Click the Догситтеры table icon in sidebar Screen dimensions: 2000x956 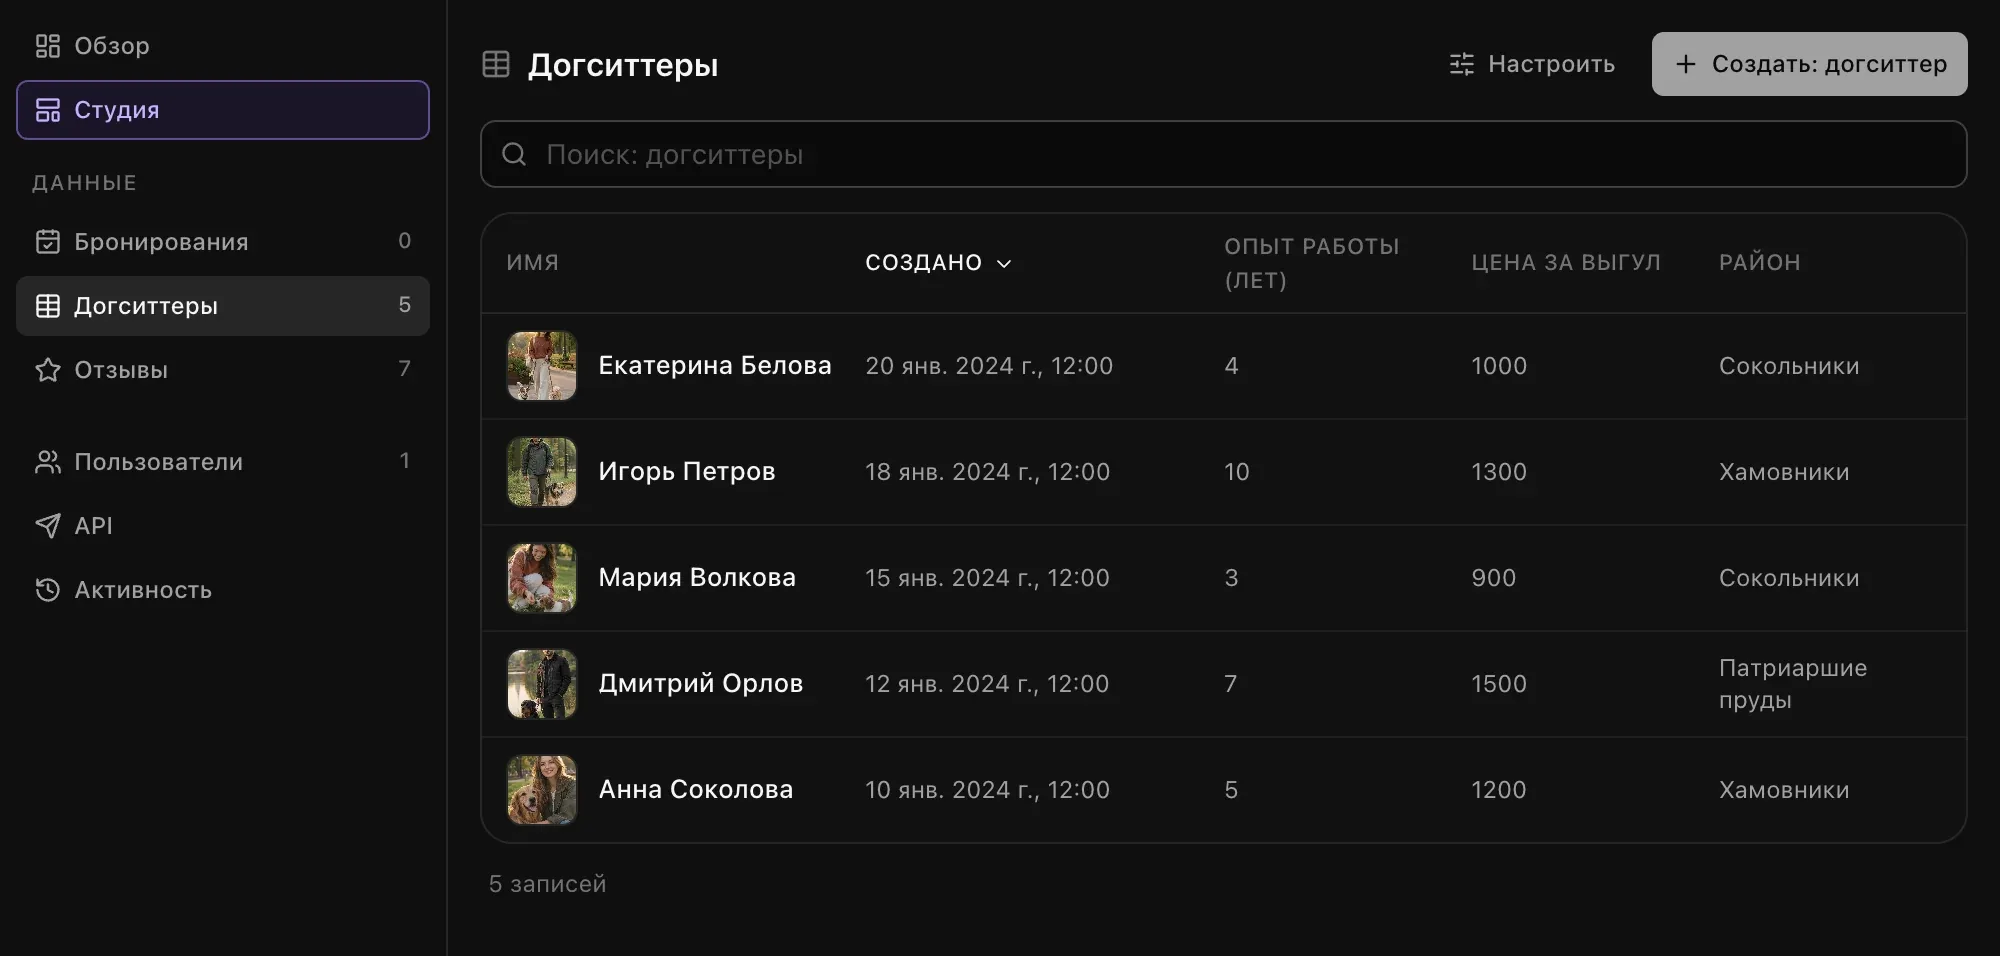point(48,306)
